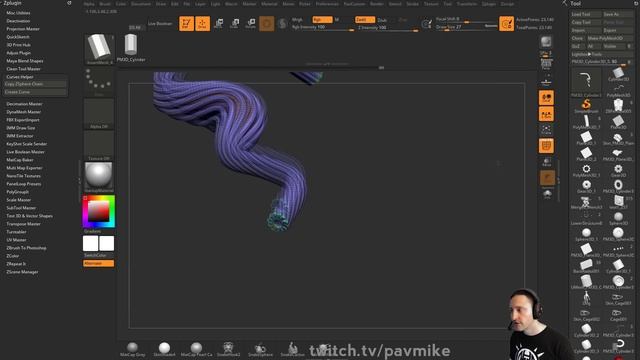The width and height of the screenshot is (640, 360).
Task: Open the Texture Off selector
Action: 99,146
